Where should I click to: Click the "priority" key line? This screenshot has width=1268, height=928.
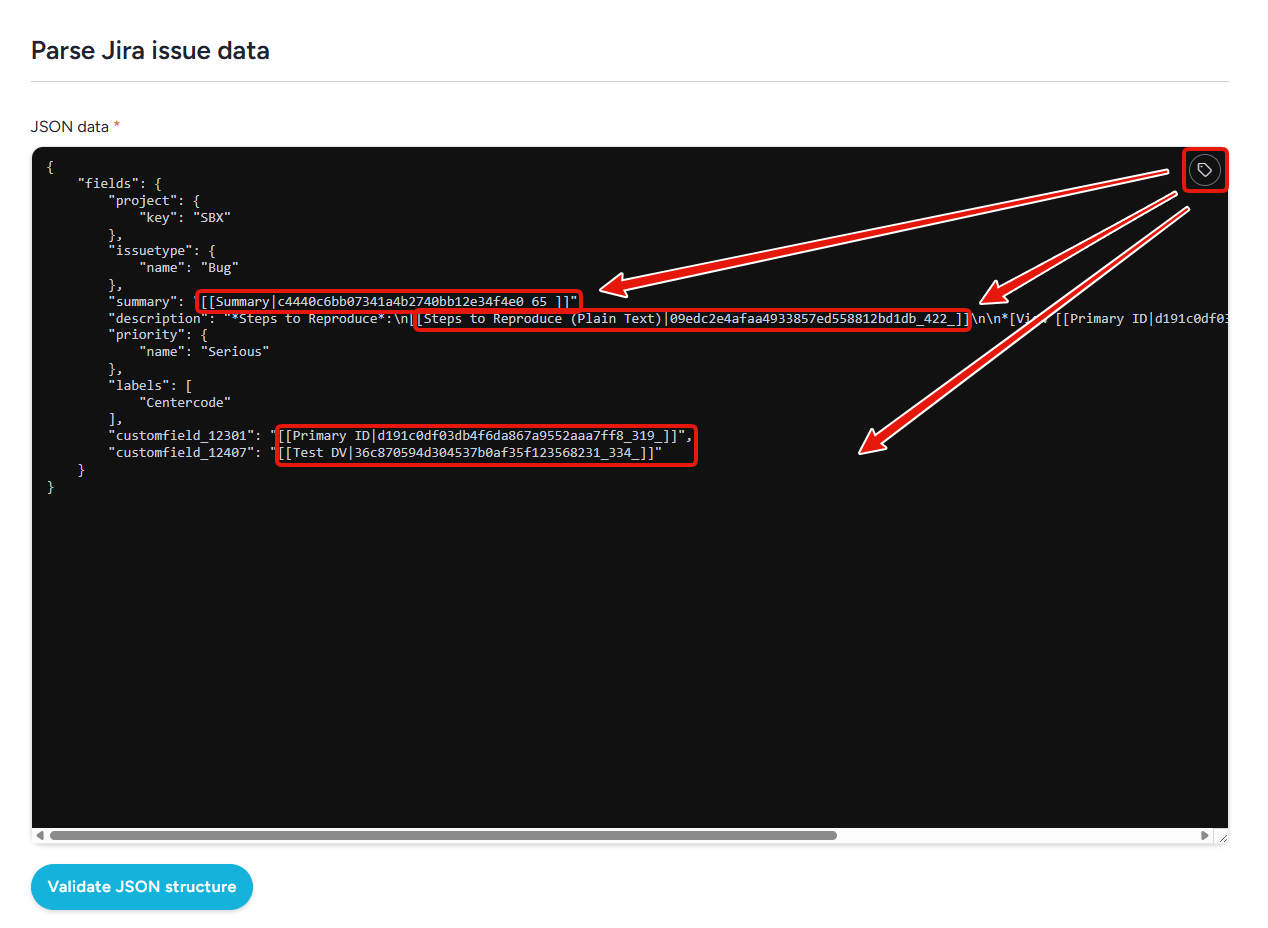(x=159, y=335)
